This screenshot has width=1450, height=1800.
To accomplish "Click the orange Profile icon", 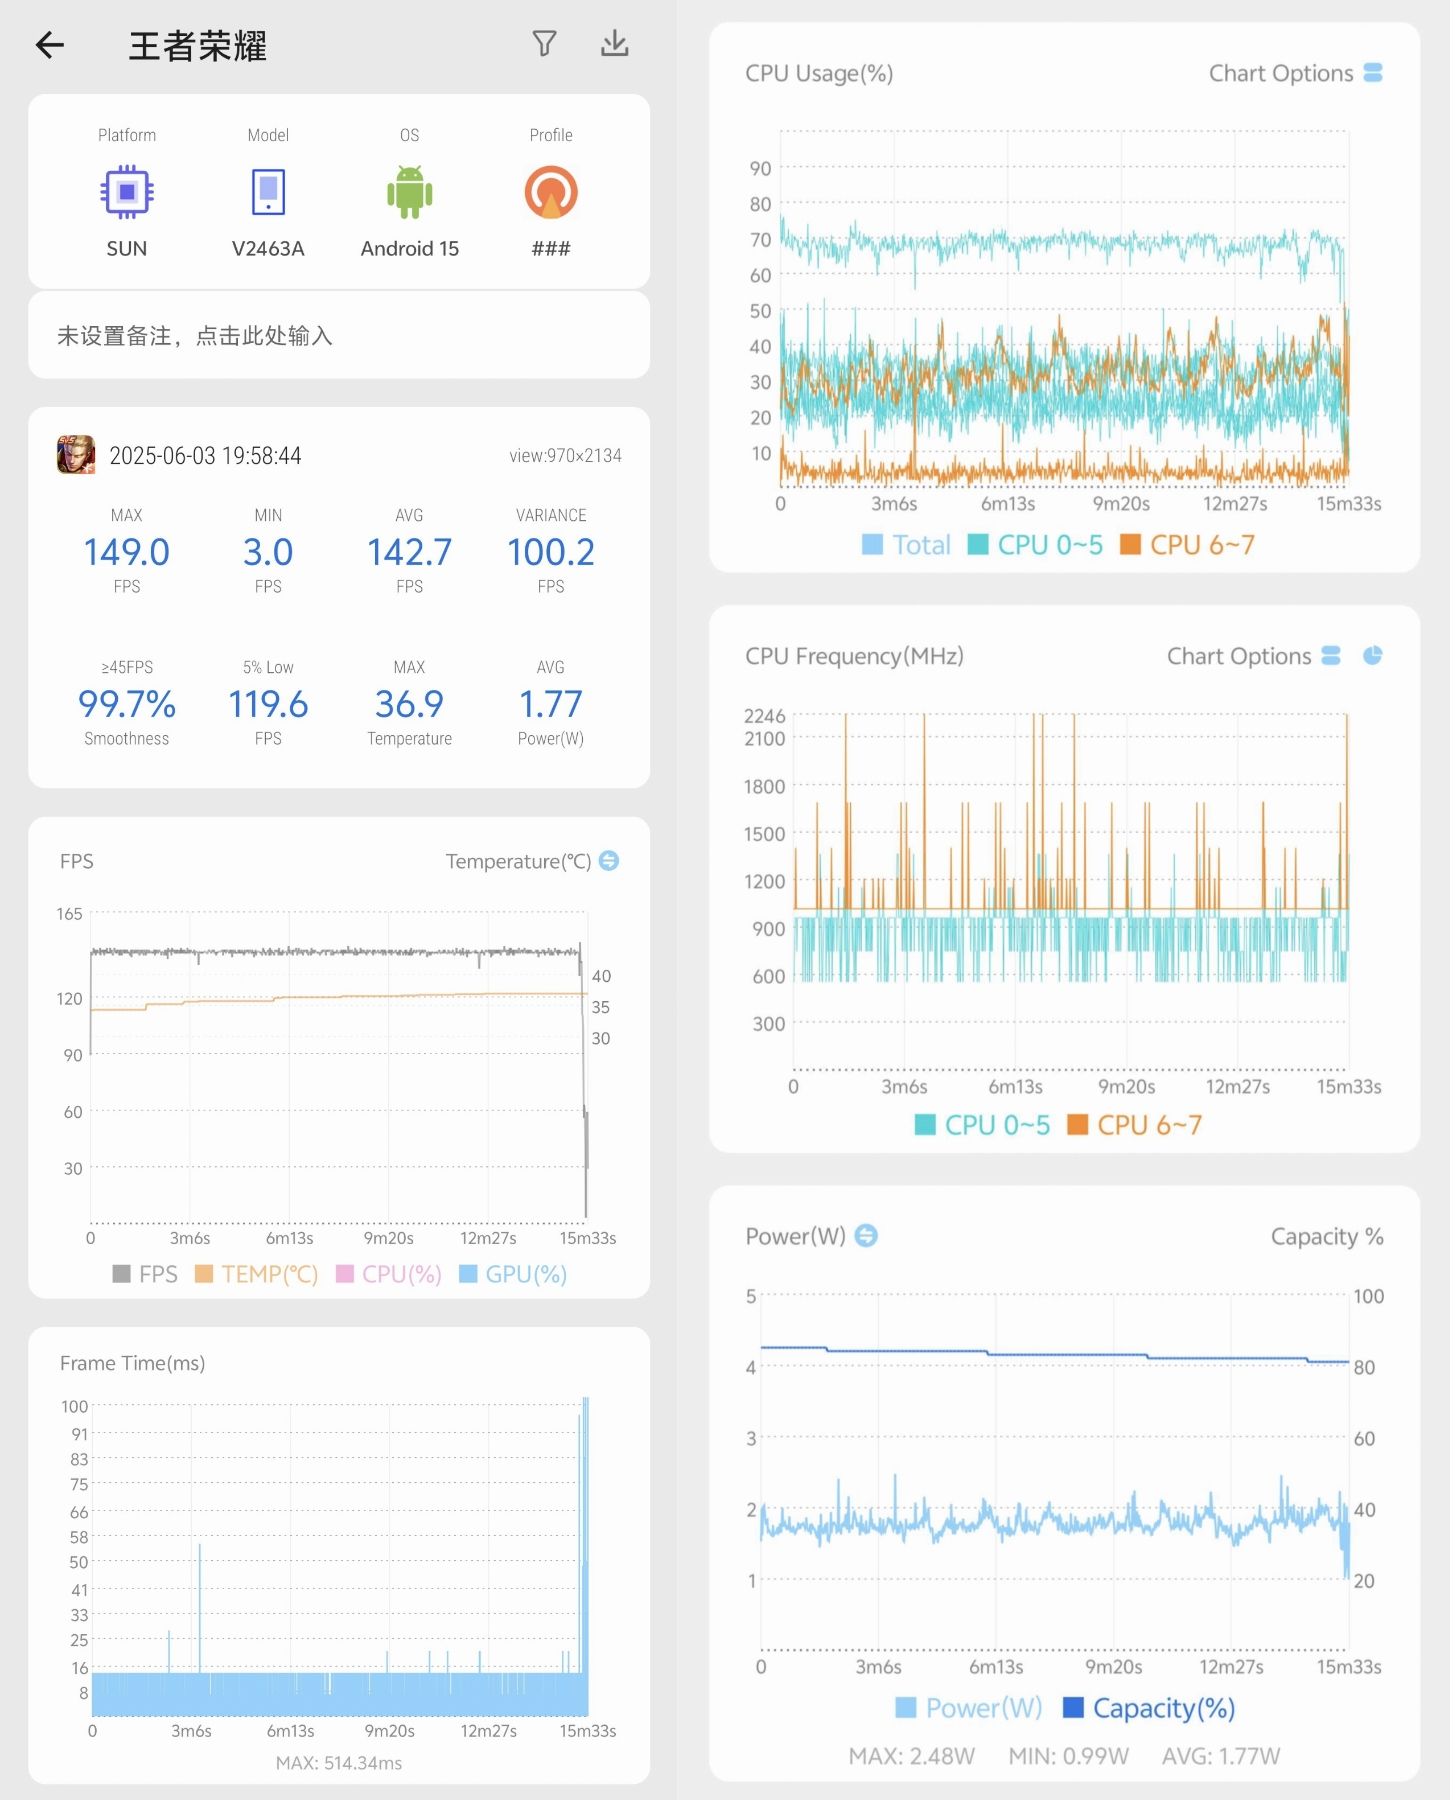I will pos(551,192).
